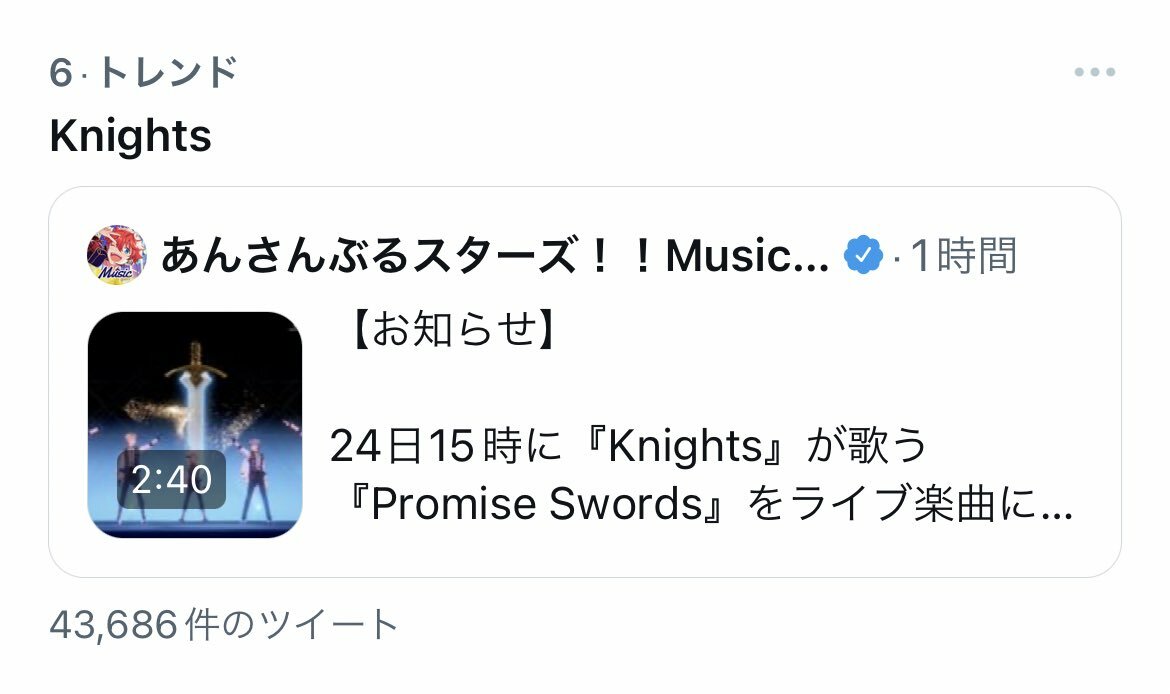Click the 2:40 video duration badge

172,479
